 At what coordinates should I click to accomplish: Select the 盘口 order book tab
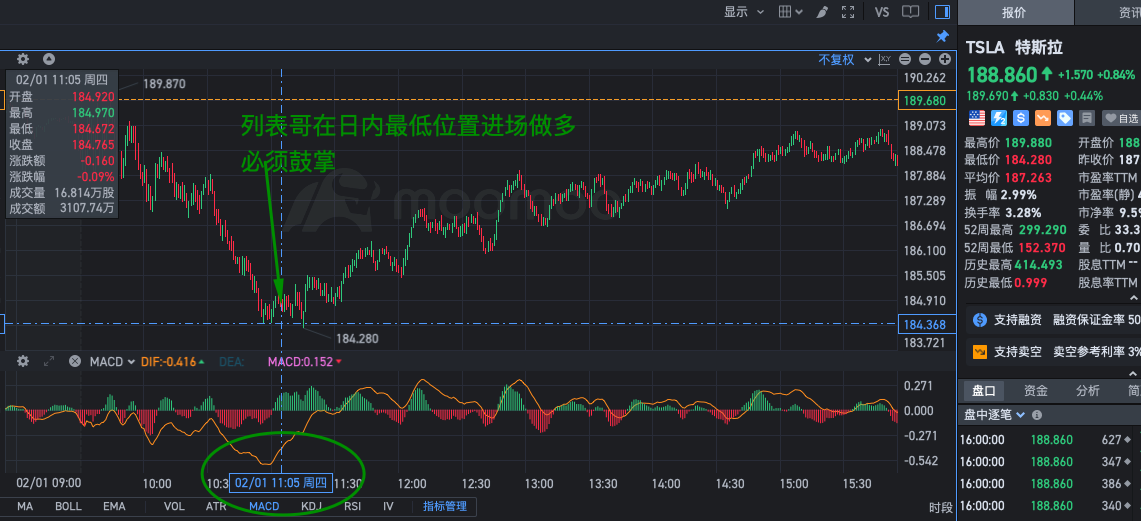pyautogui.click(x=984, y=391)
